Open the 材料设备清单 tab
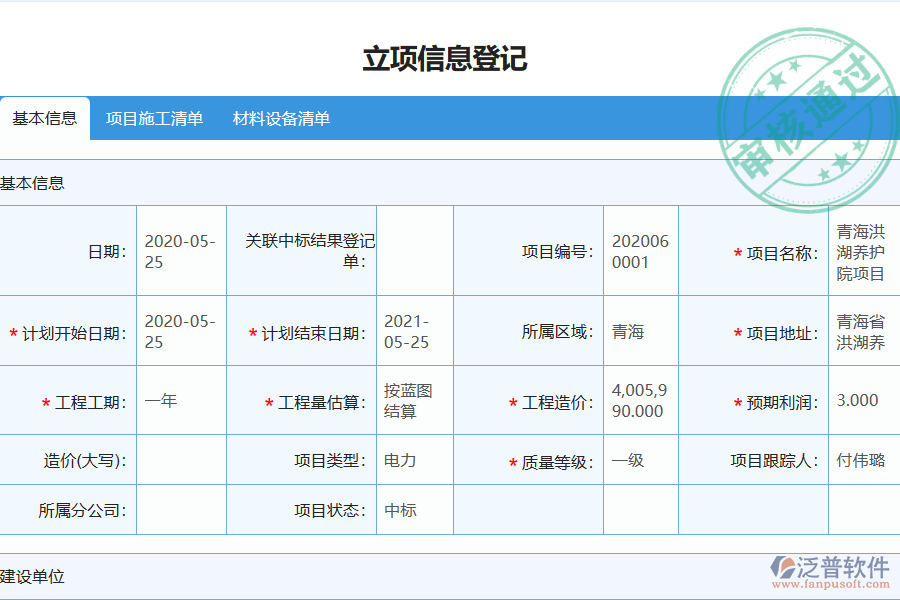Viewport: 900px width, 600px height. (x=284, y=118)
